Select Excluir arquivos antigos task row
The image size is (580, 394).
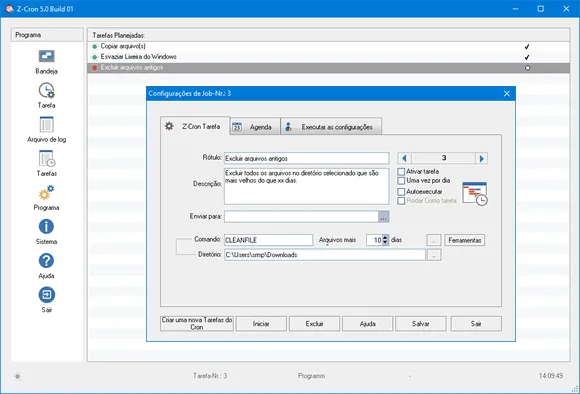[x=328, y=68]
